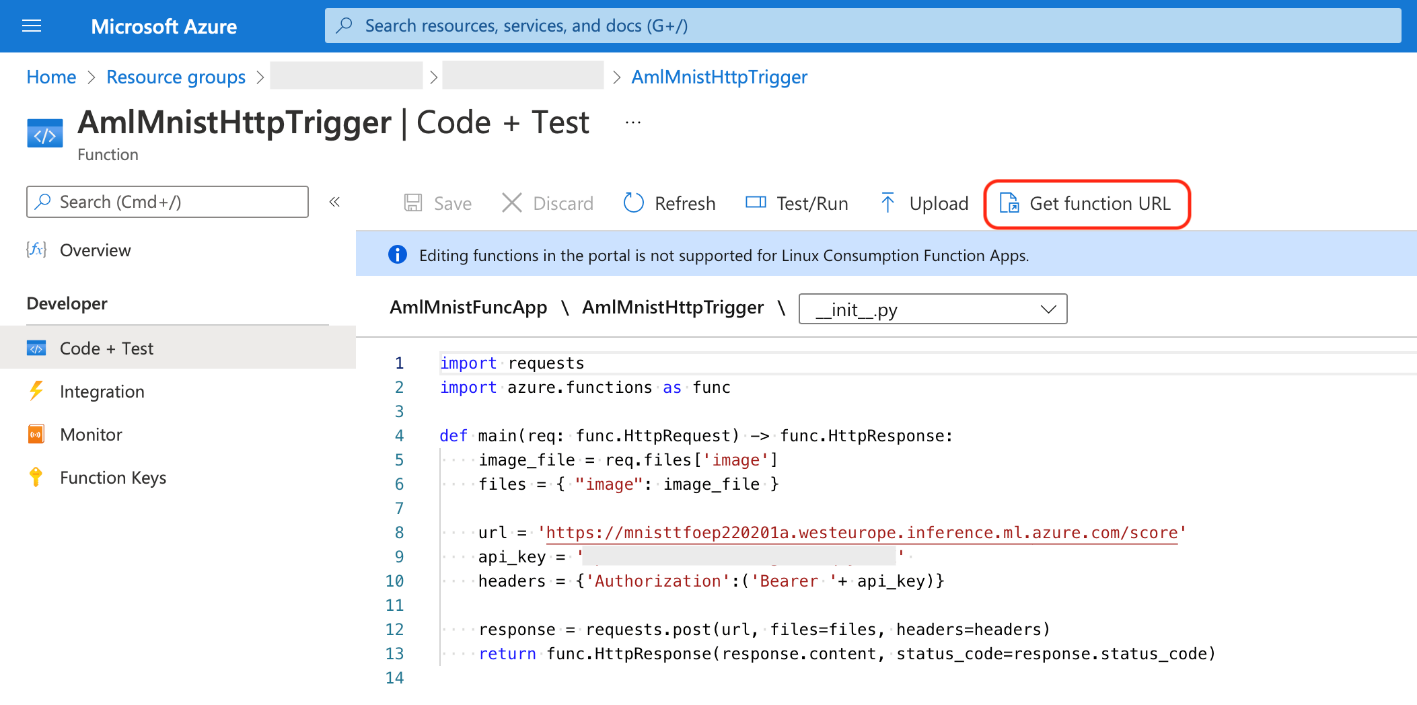Image resolution: width=1417 pixels, height=705 pixels.
Task: Click the function code icon beside the title
Action: 45,135
